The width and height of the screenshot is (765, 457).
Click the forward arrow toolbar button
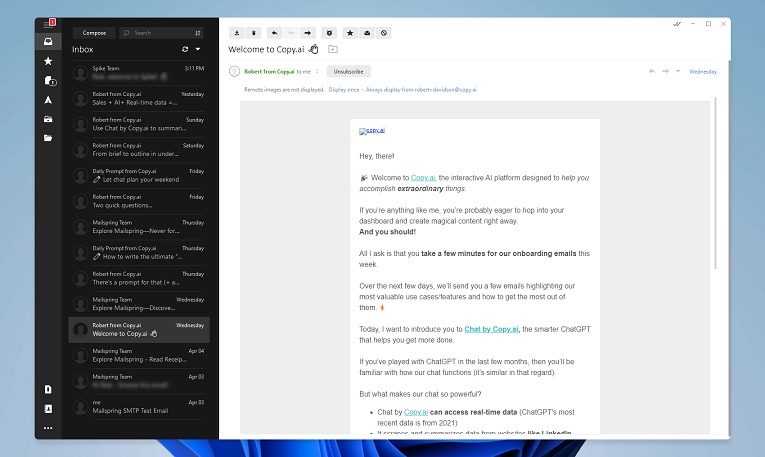pos(307,33)
